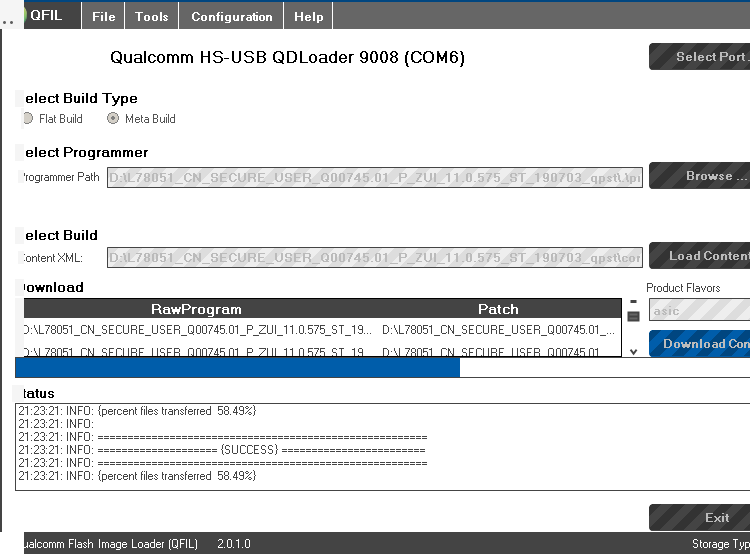Click the Load Content button
The width and height of the screenshot is (750, 554).
[x=699, y=255]
